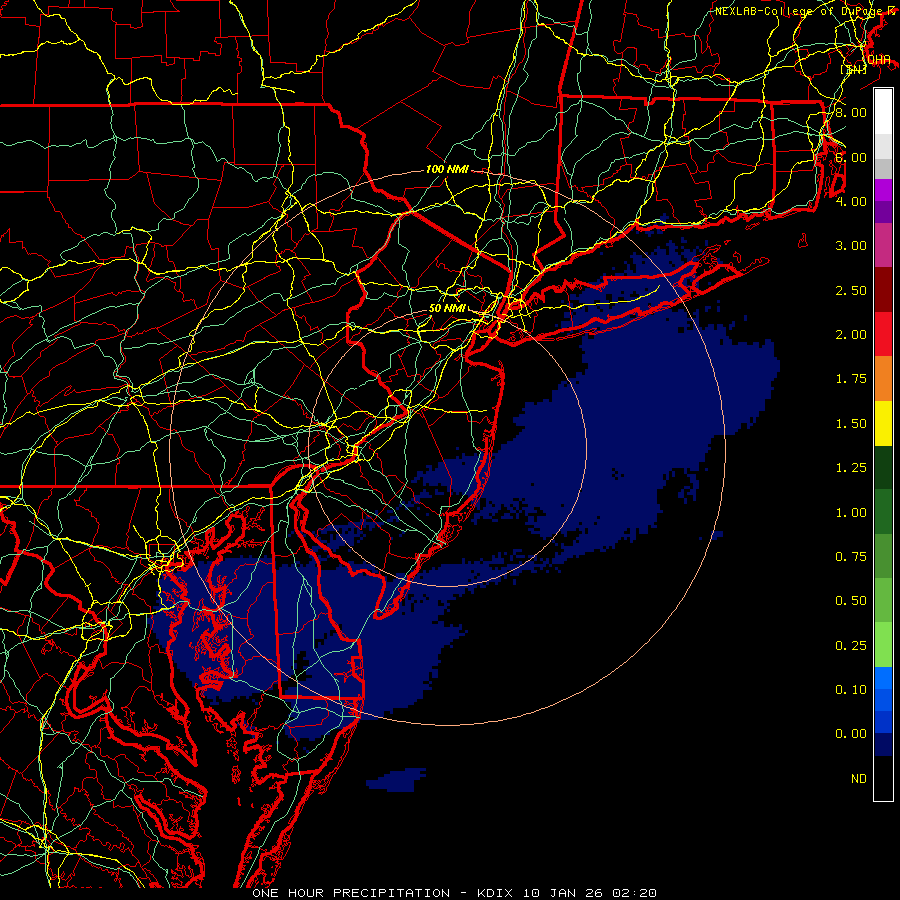Click the 0.00 legend value

coord(851,734)
